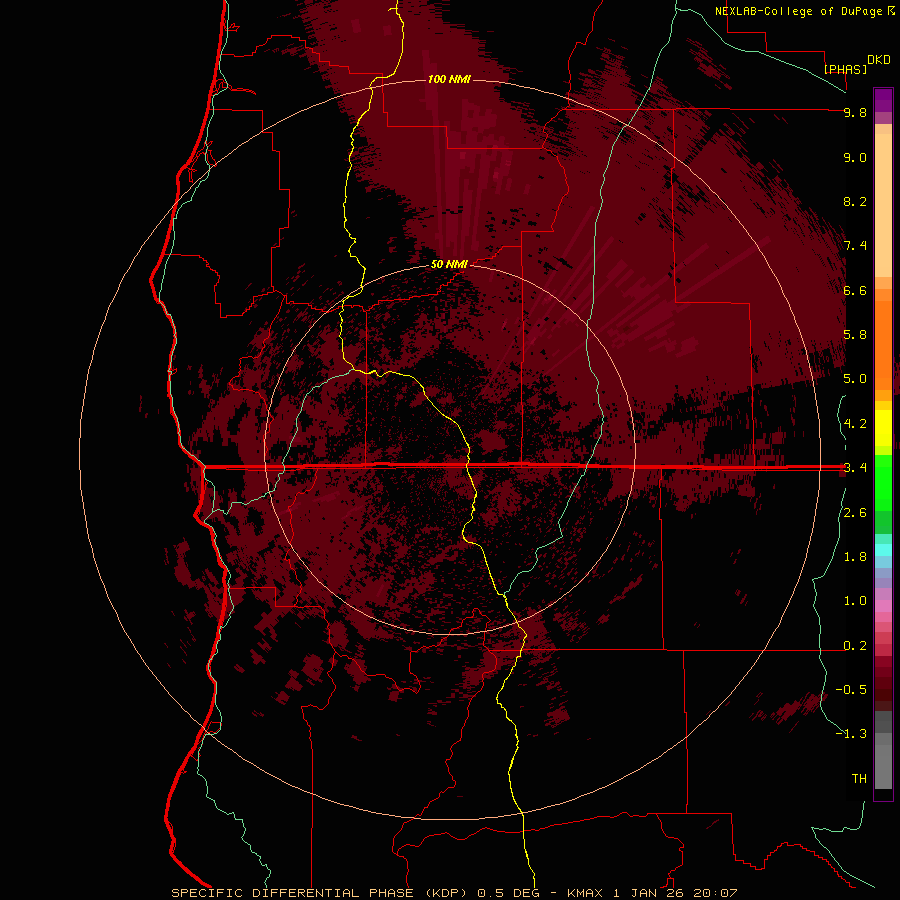Select the 8.2 legend value
This screenshot has width=900, height=900.
point(855,201)
